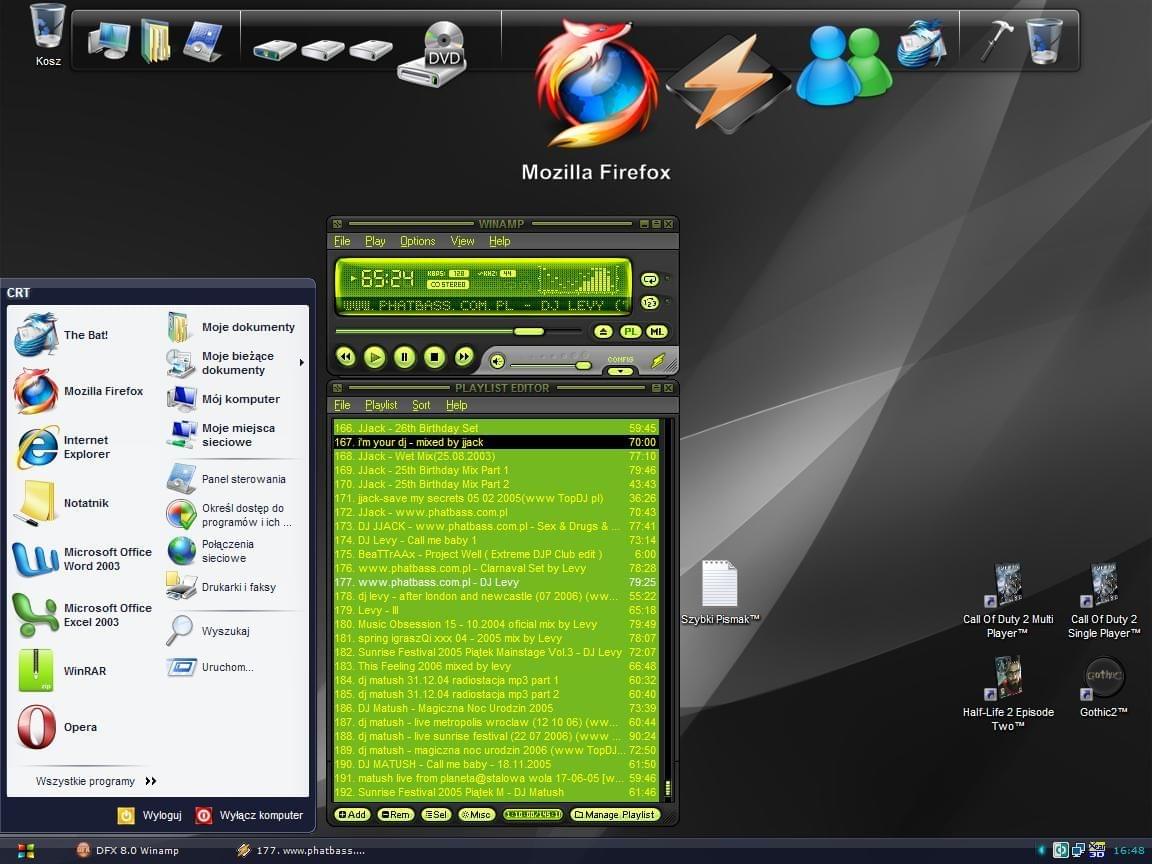Click the Winamp previous track button

tap(345, 358)
